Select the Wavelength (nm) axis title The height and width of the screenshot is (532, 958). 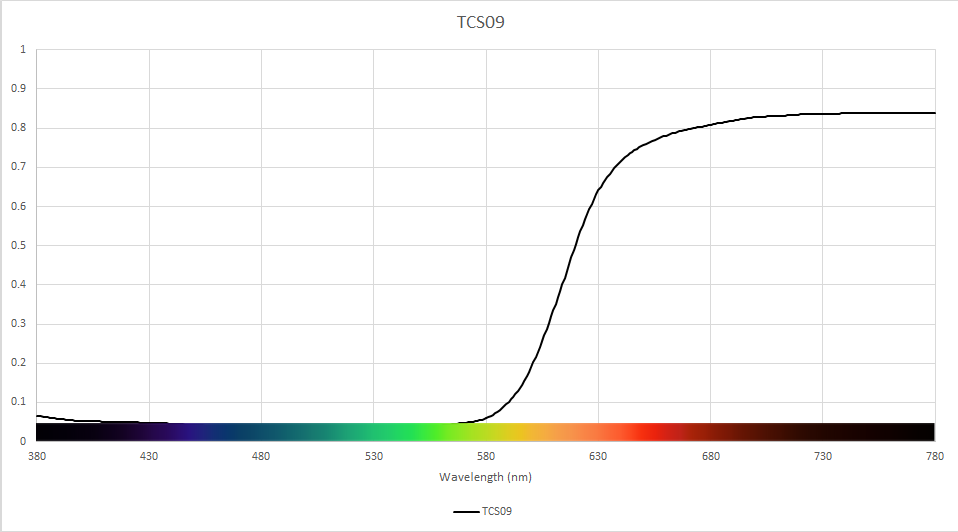[x=485, y=477]
